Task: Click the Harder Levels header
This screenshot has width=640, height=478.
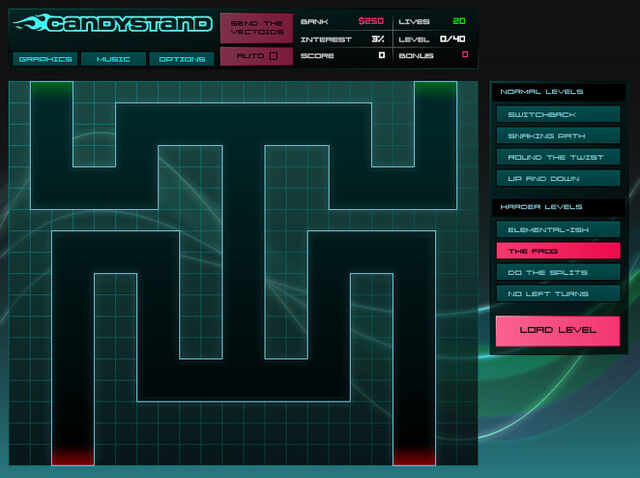Action: click(x=558, y=207)
